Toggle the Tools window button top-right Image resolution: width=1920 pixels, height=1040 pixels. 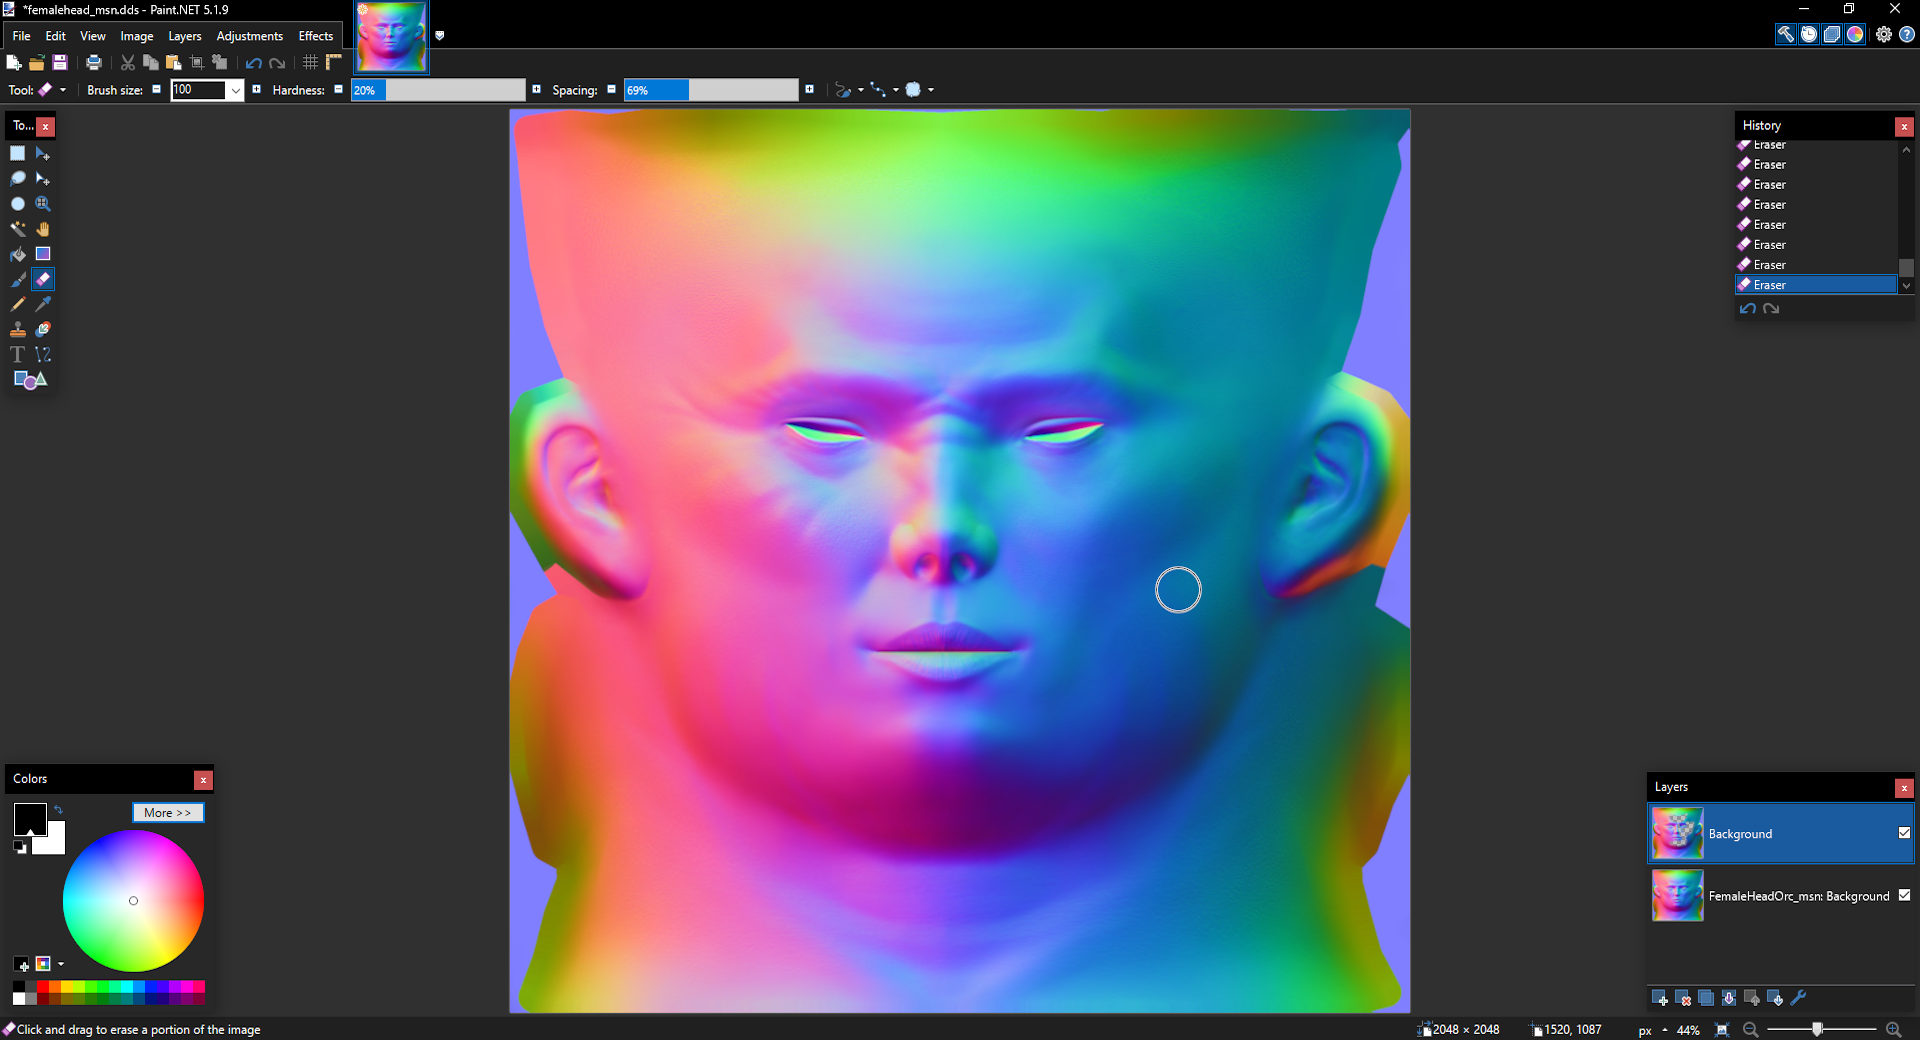pyautogui.click(x=1785, y=34)
